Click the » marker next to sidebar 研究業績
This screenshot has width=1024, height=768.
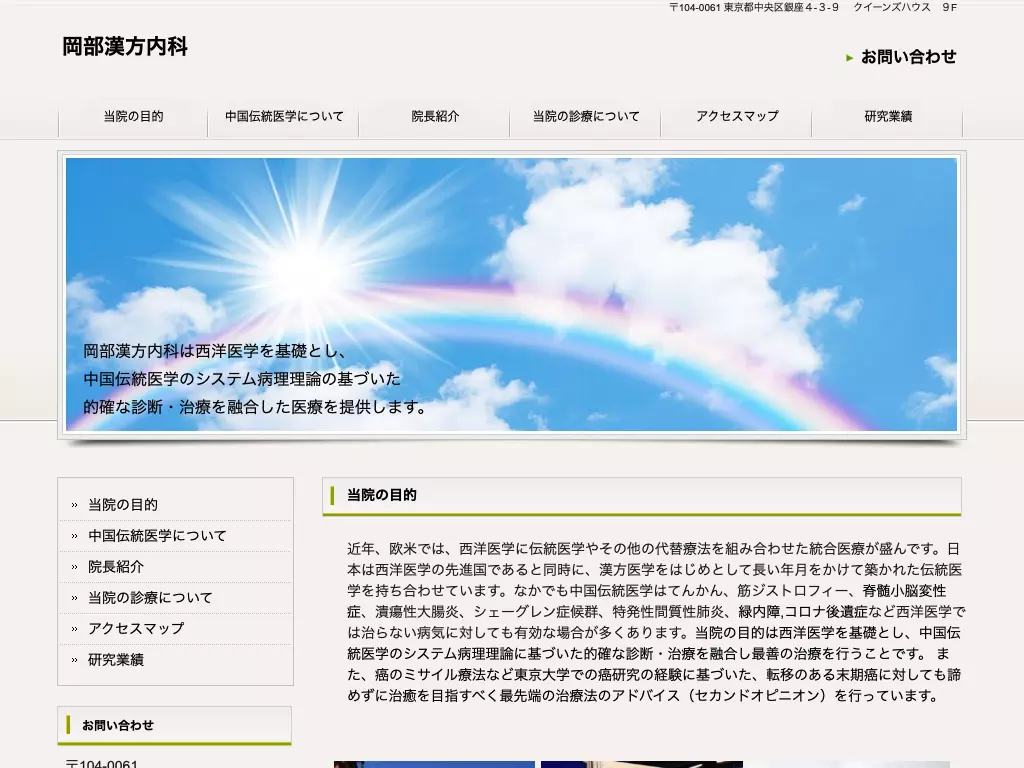(74, 660)
